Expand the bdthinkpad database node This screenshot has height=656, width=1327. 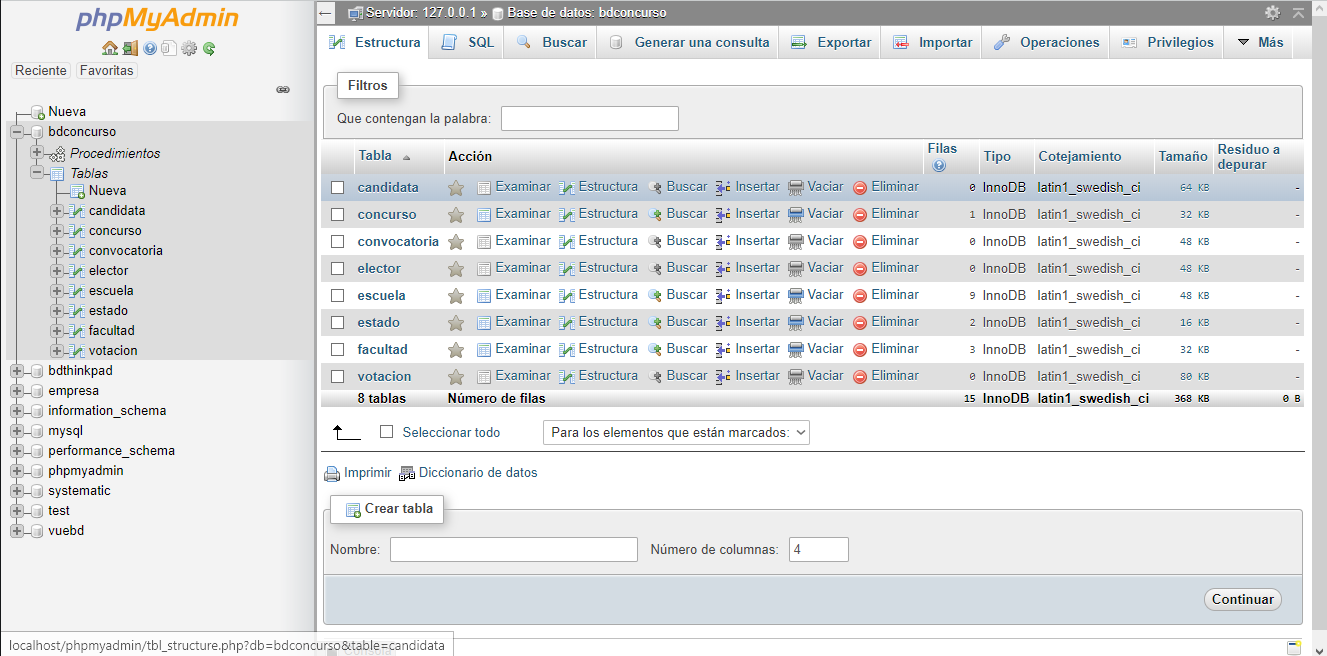click(x=18, y=370)
